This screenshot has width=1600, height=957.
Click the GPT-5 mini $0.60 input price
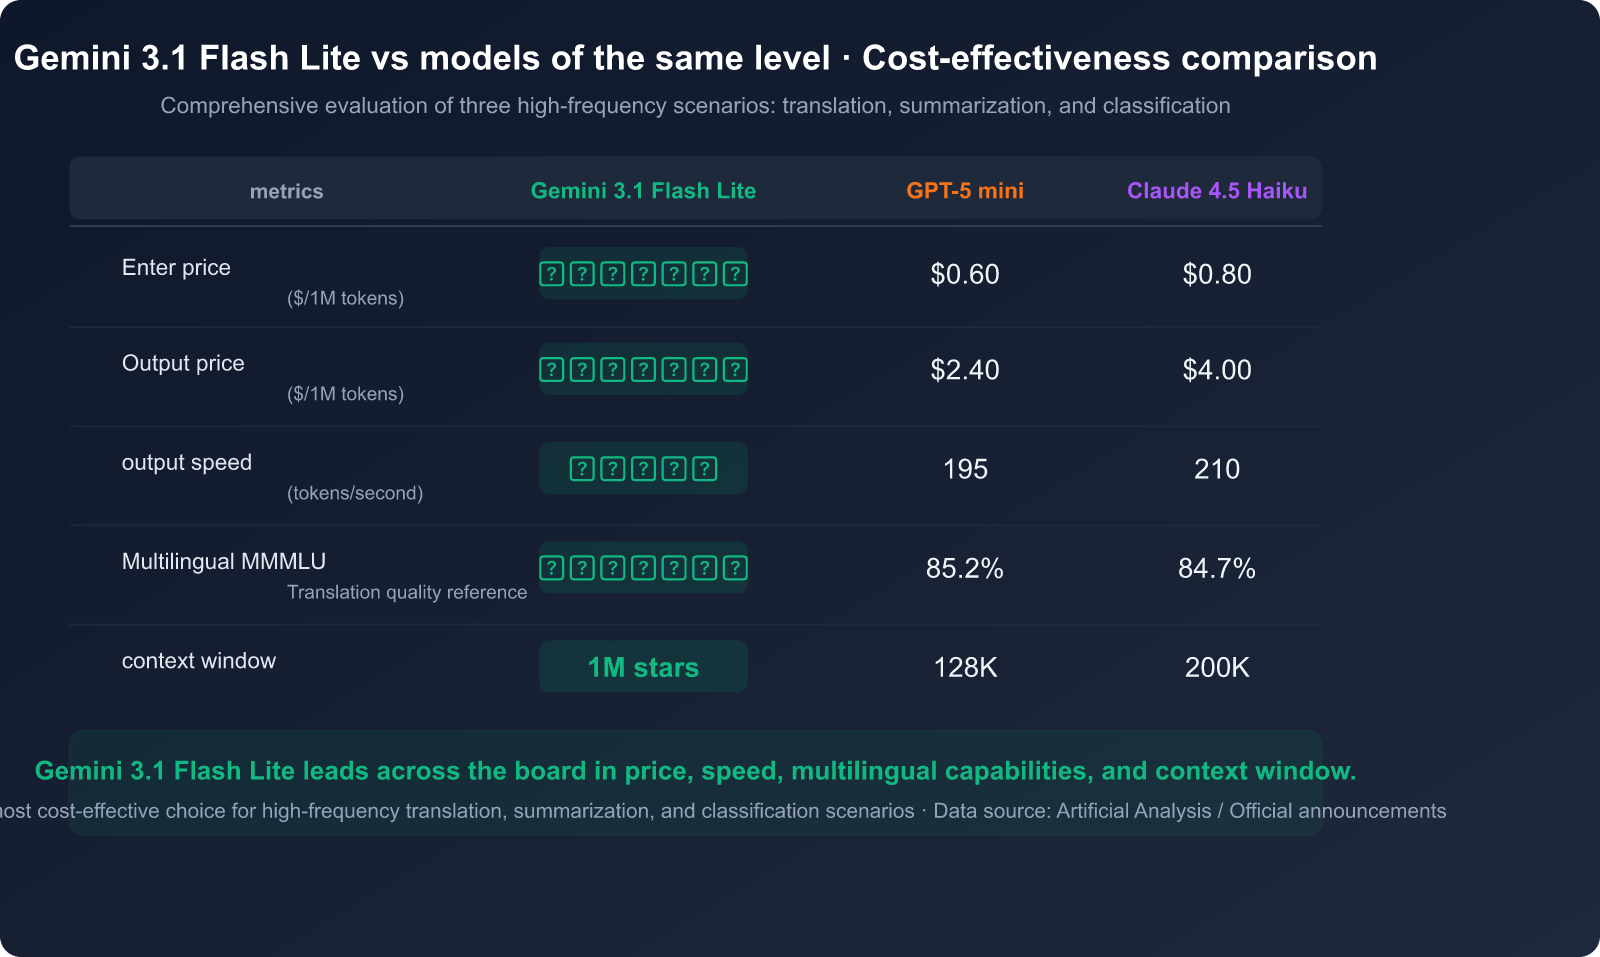[965, 274]
